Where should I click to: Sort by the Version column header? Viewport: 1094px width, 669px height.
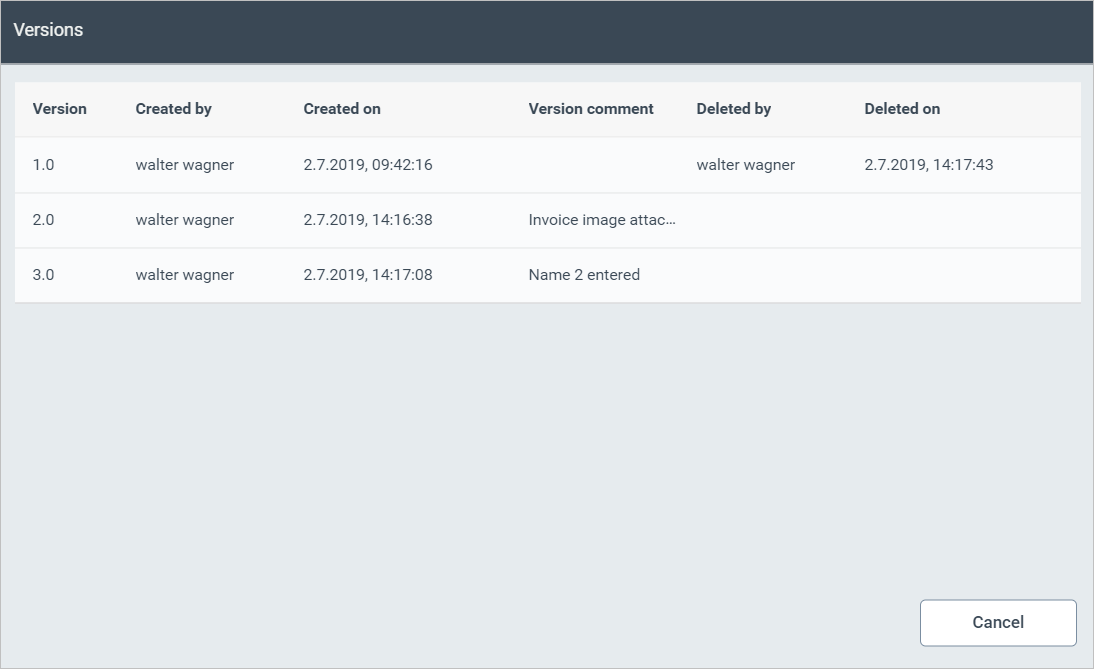point(60,109)
